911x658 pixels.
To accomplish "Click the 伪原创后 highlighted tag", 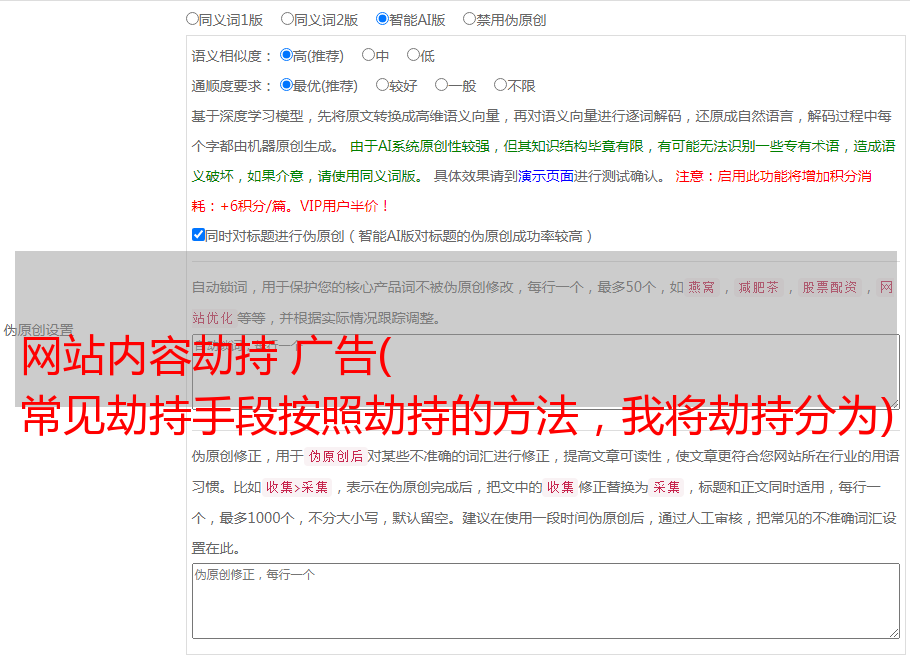I will click(x=336, y=456).
